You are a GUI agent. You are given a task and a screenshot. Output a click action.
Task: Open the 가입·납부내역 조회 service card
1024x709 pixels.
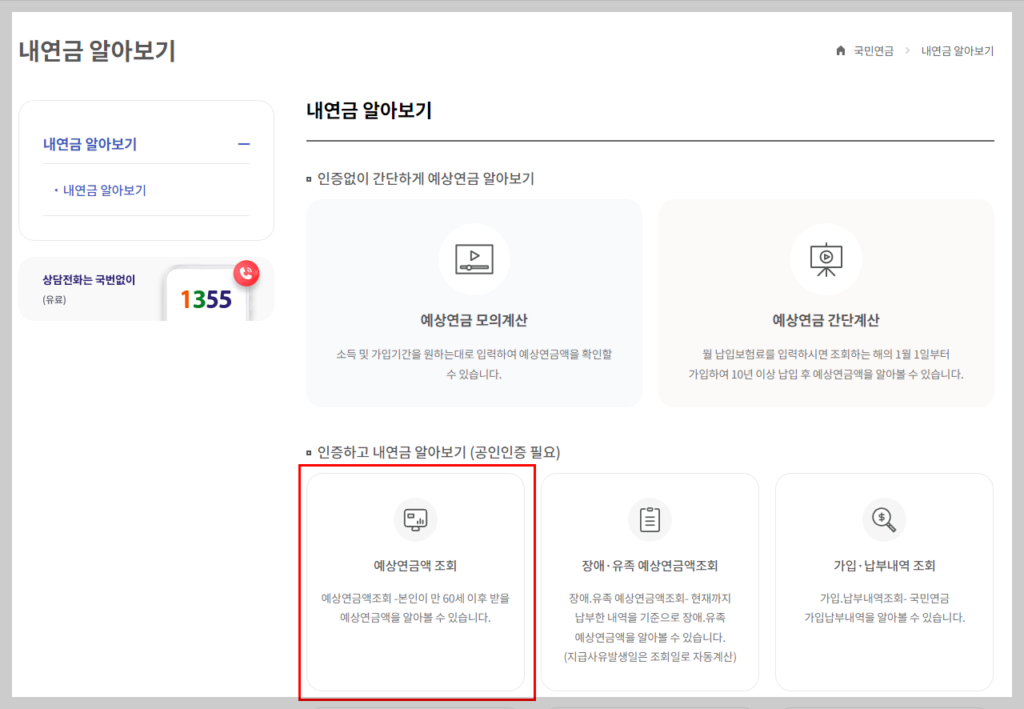tap(884, 583)
